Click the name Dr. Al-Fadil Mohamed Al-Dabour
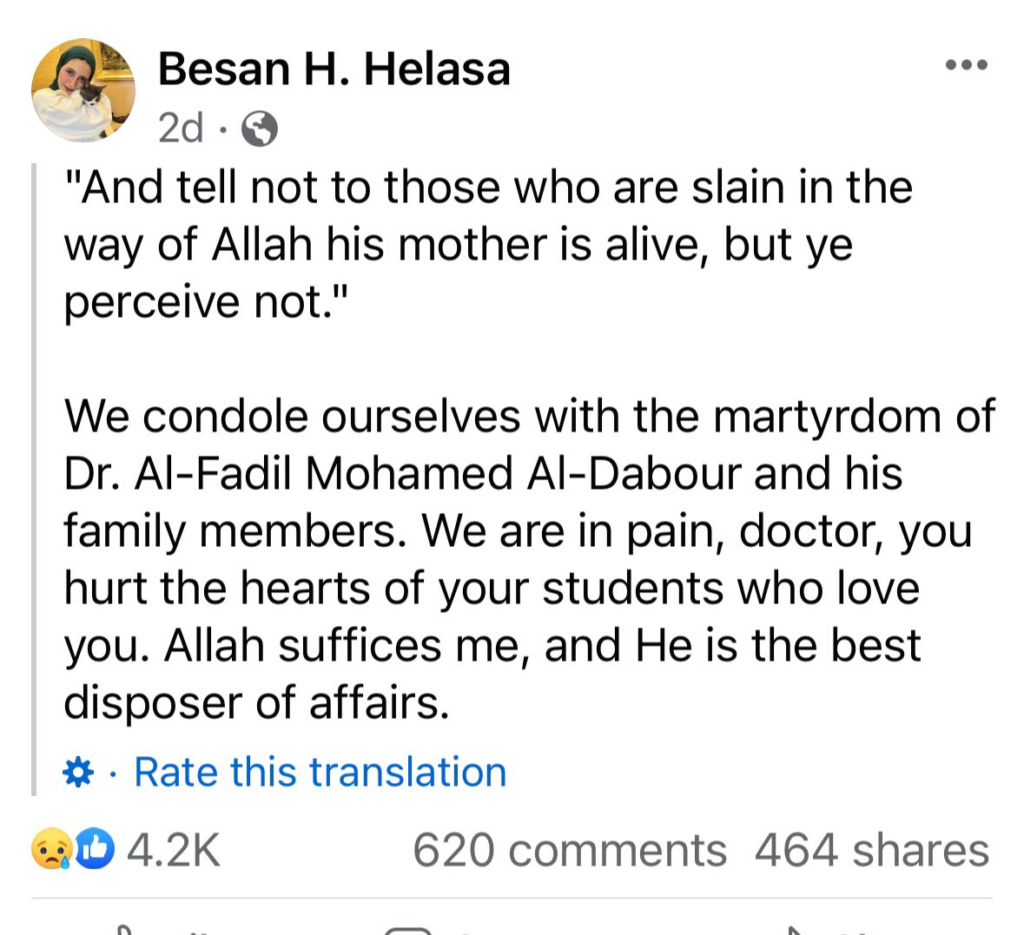Screen dimensions: 1024x935 [405, 474]
